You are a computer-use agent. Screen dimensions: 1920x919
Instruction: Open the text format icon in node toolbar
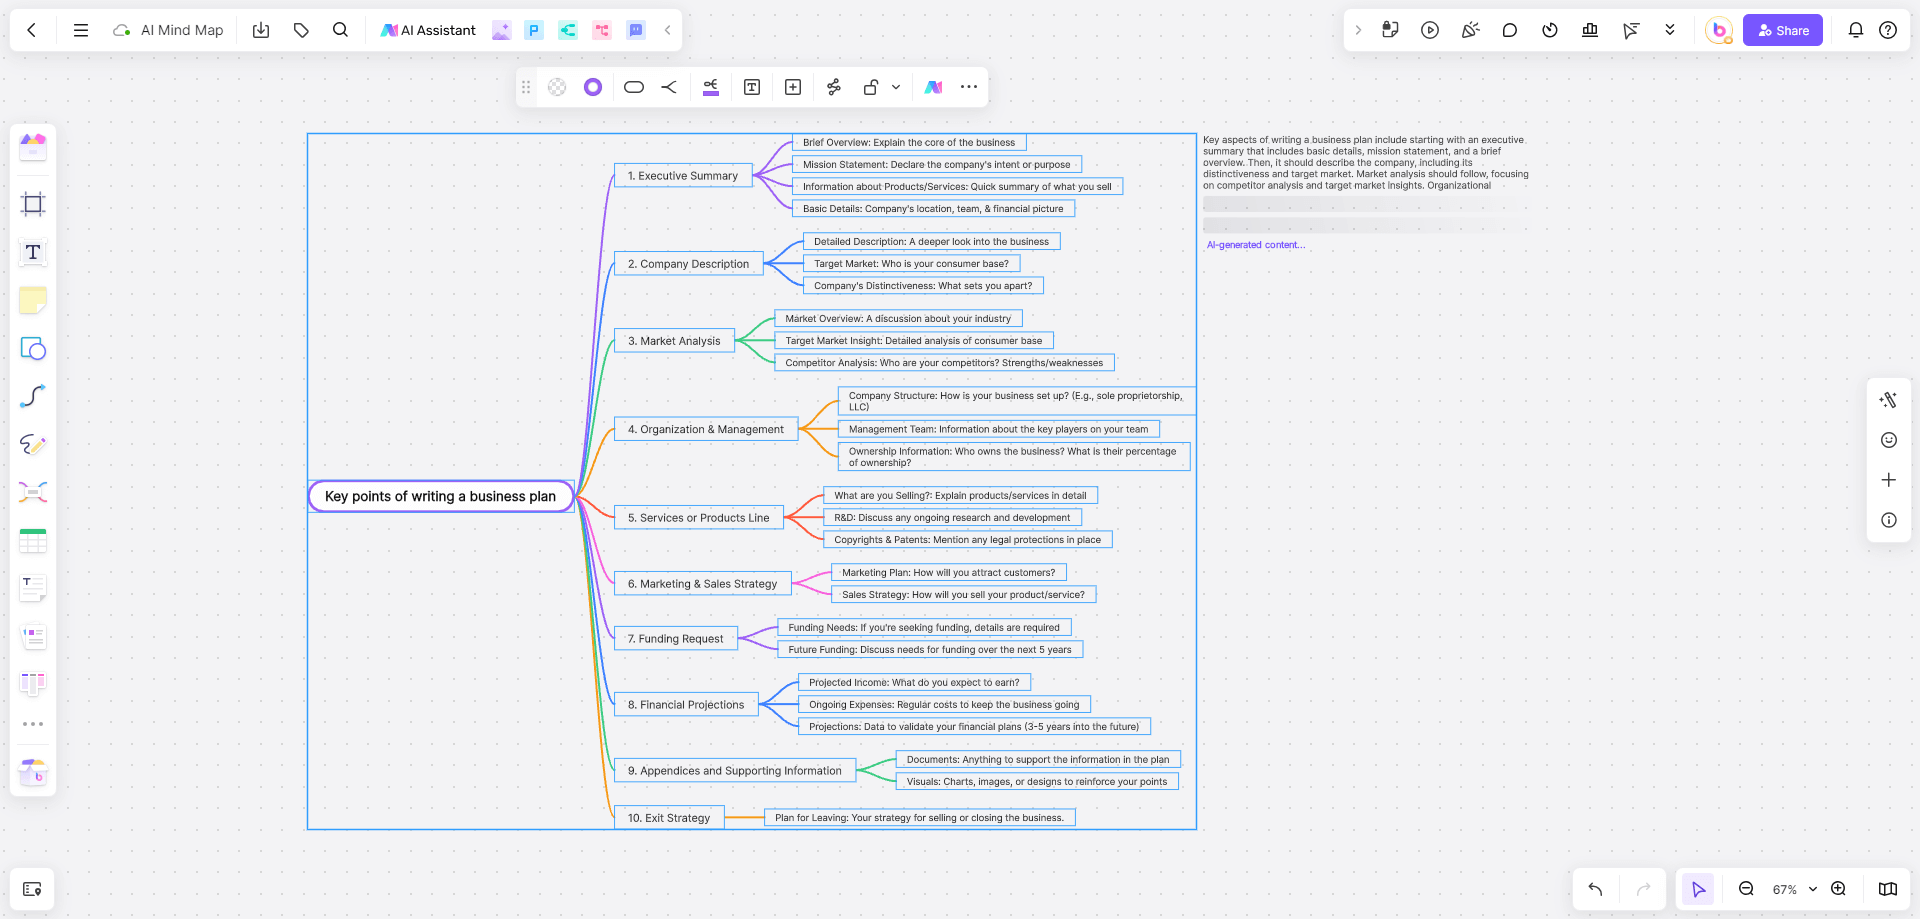(x=752, y=87)
